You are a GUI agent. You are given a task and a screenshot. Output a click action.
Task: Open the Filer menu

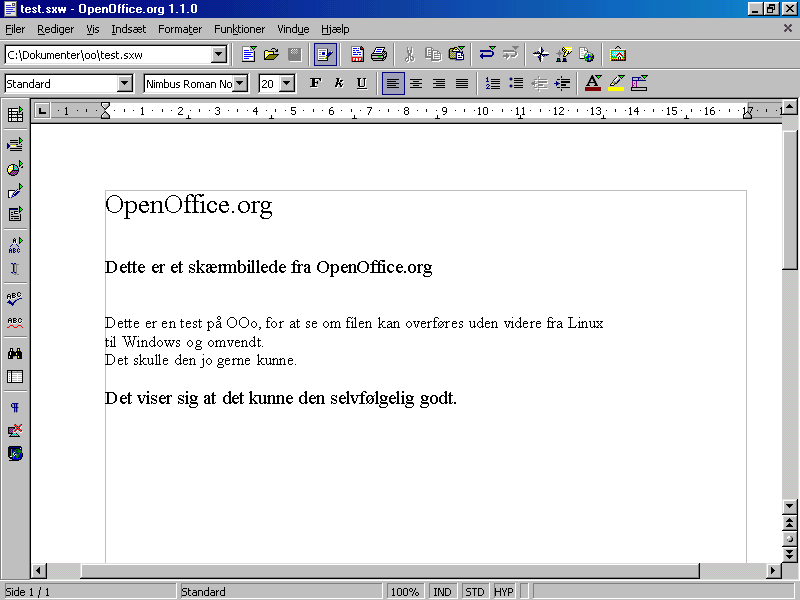point(15,29)
